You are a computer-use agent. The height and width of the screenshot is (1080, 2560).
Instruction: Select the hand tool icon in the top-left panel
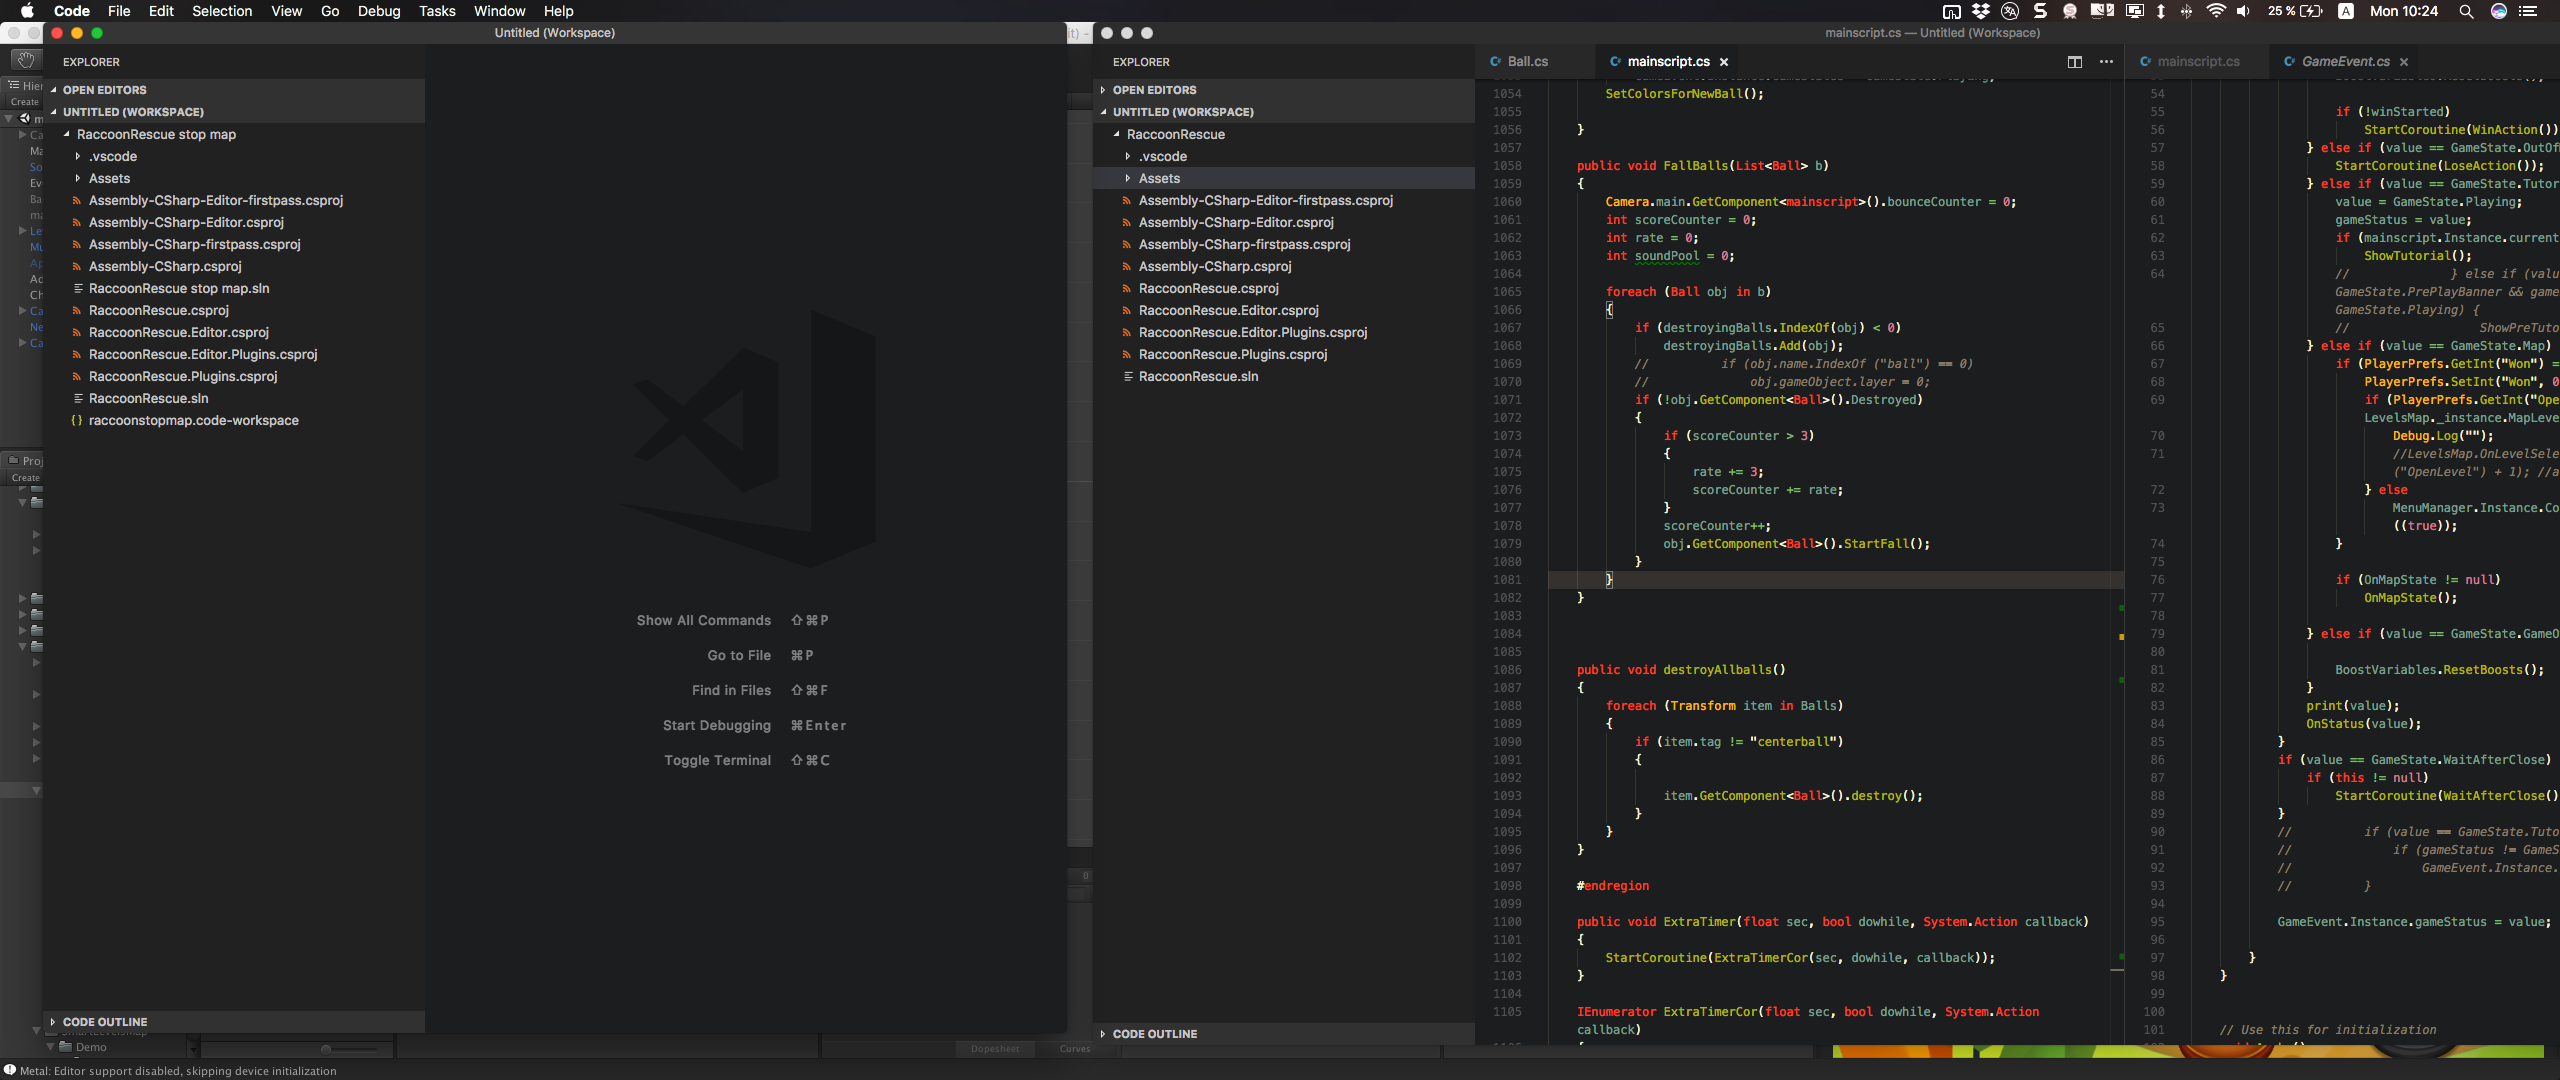(x=25, y=58)
